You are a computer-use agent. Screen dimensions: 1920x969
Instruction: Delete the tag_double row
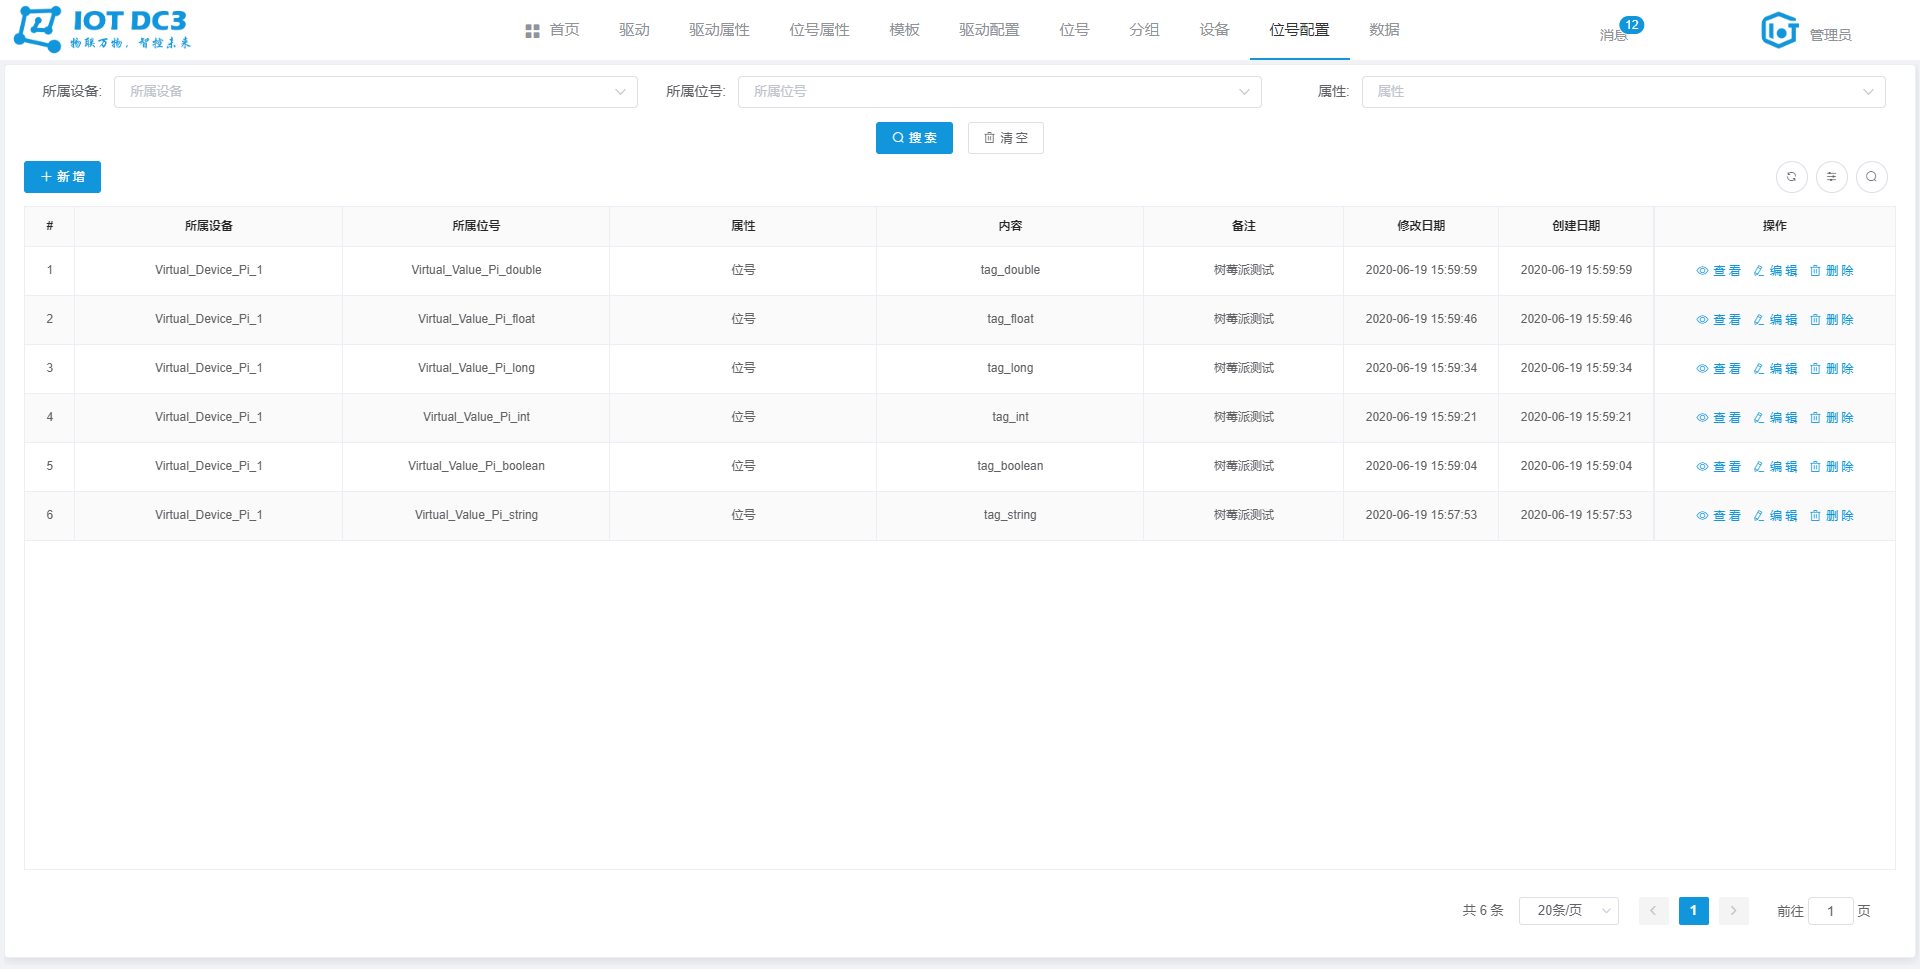point(1831,271)
